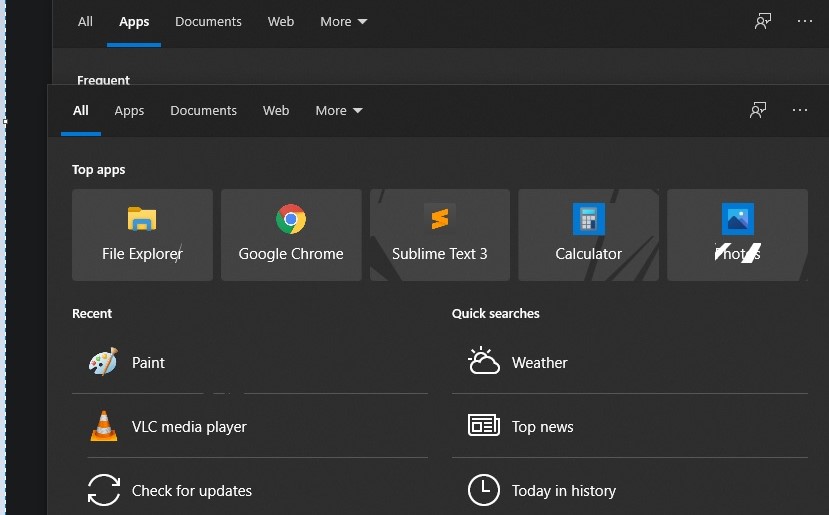Open three-dot options in back search window
This screenshot has width=829, height=515.
805,21
